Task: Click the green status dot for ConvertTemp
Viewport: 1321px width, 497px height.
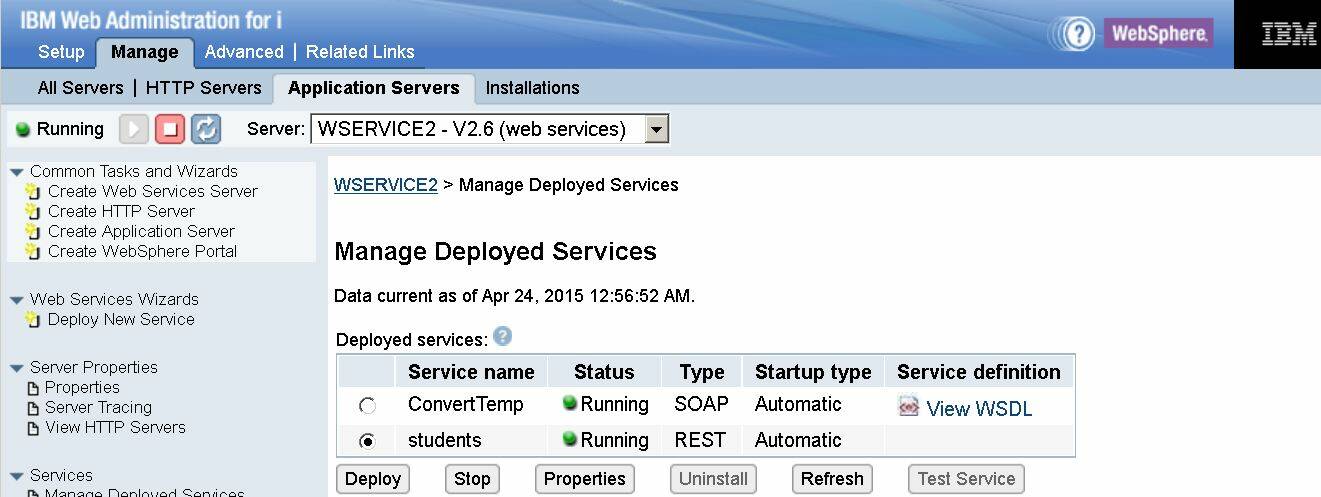Action: point(570,403)
